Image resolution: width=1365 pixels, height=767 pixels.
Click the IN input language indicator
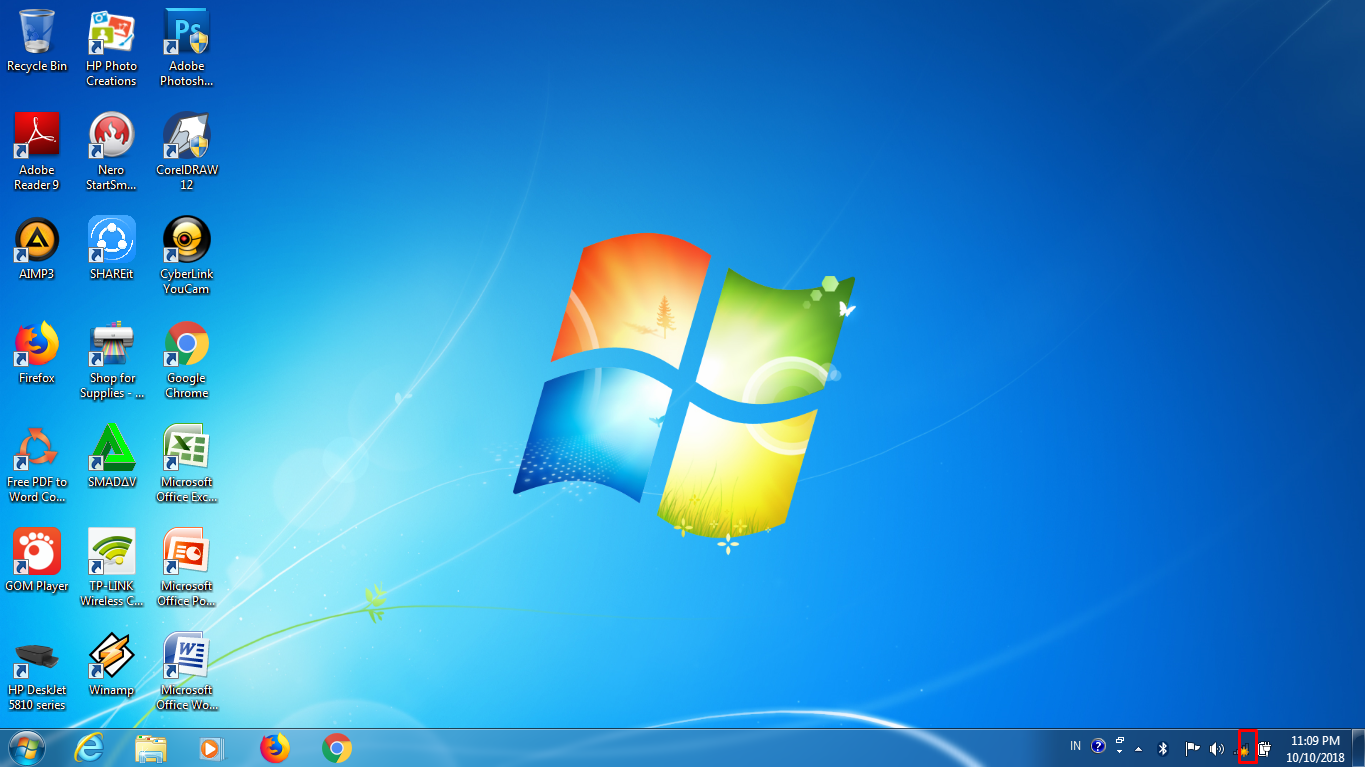pyautogui.click(x=1075, y=746)
